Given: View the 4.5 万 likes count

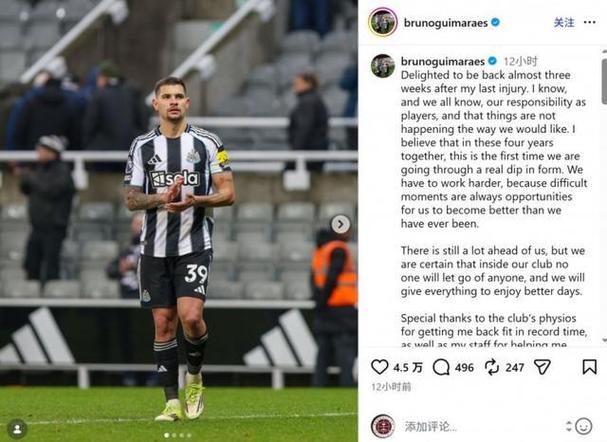Looking at the screenshot, I should click(x=408, y=367).
